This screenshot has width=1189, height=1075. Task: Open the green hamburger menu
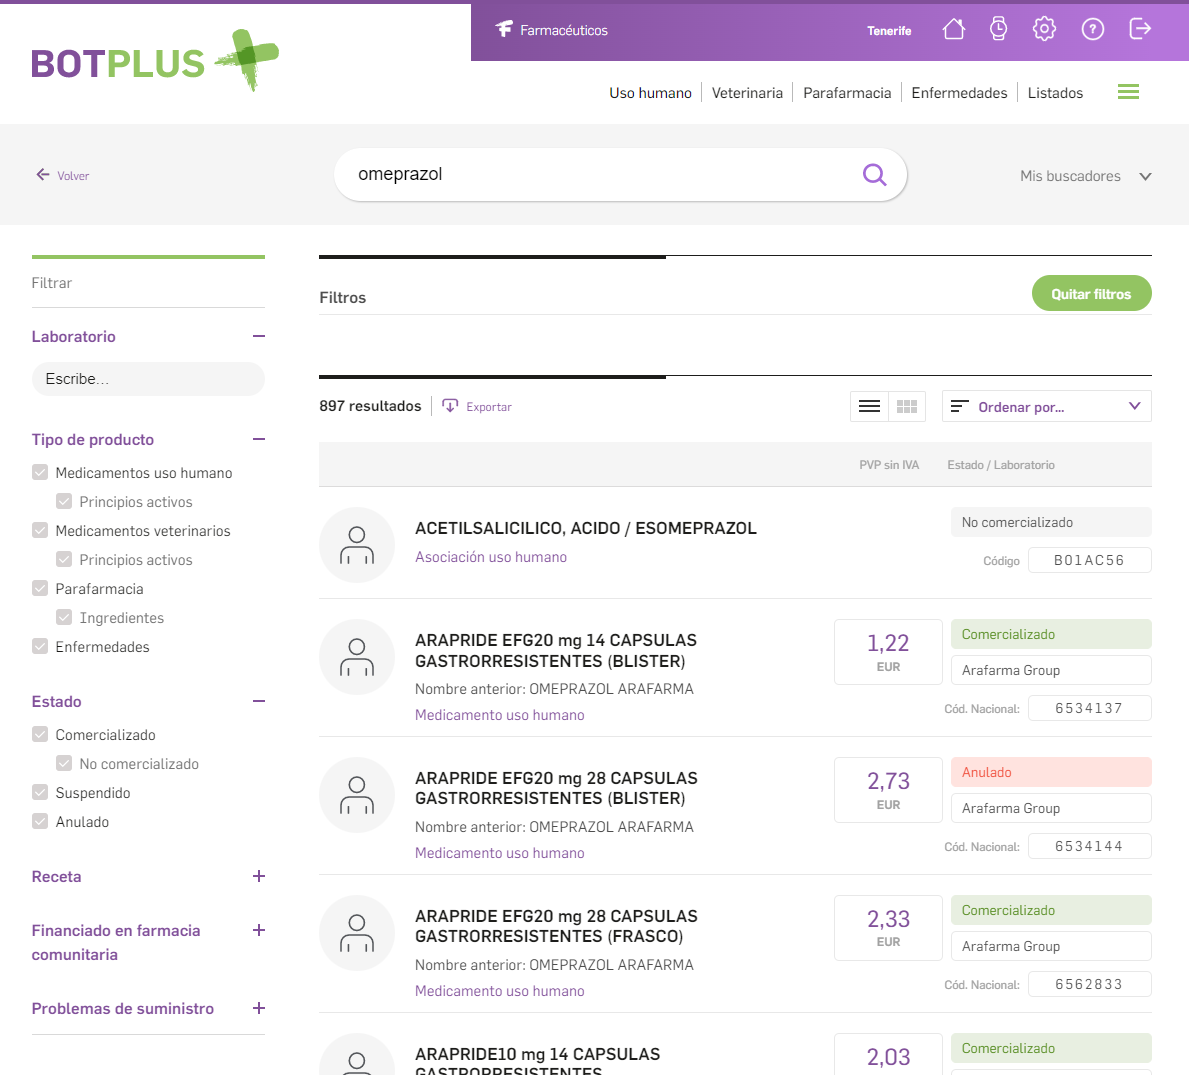1128,92
